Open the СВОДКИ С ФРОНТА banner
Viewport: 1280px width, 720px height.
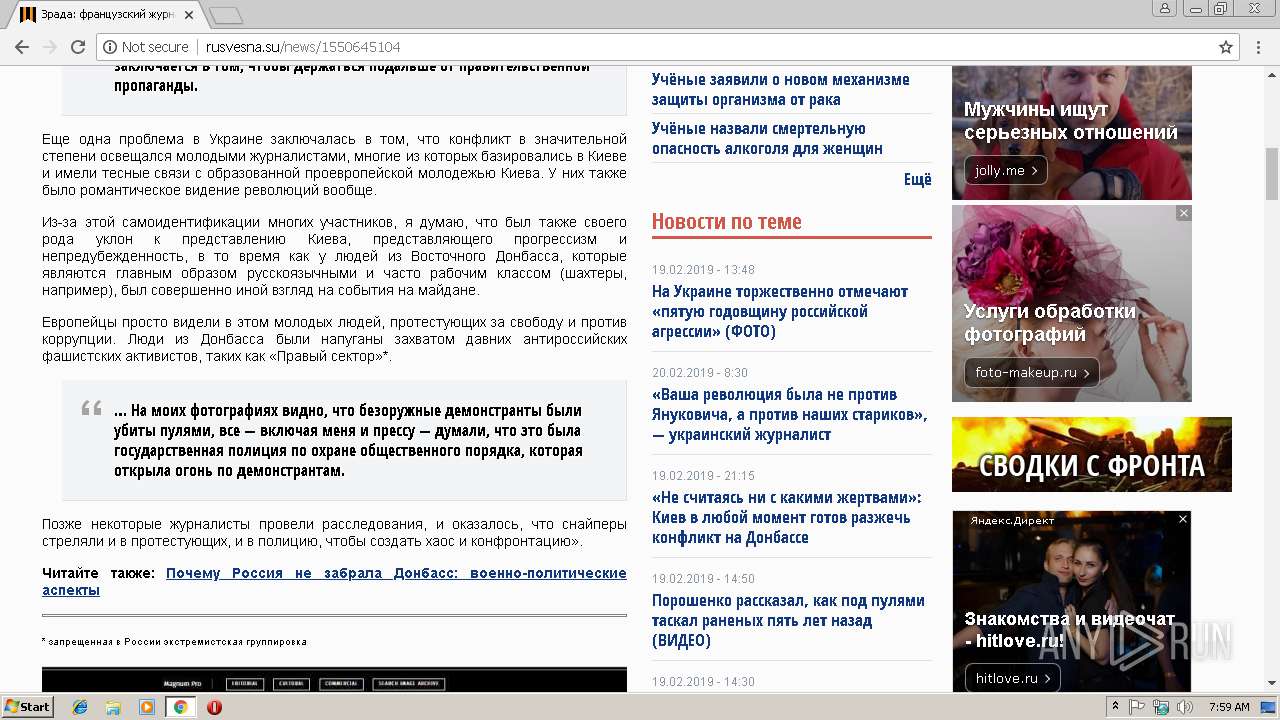(1091, 454)
